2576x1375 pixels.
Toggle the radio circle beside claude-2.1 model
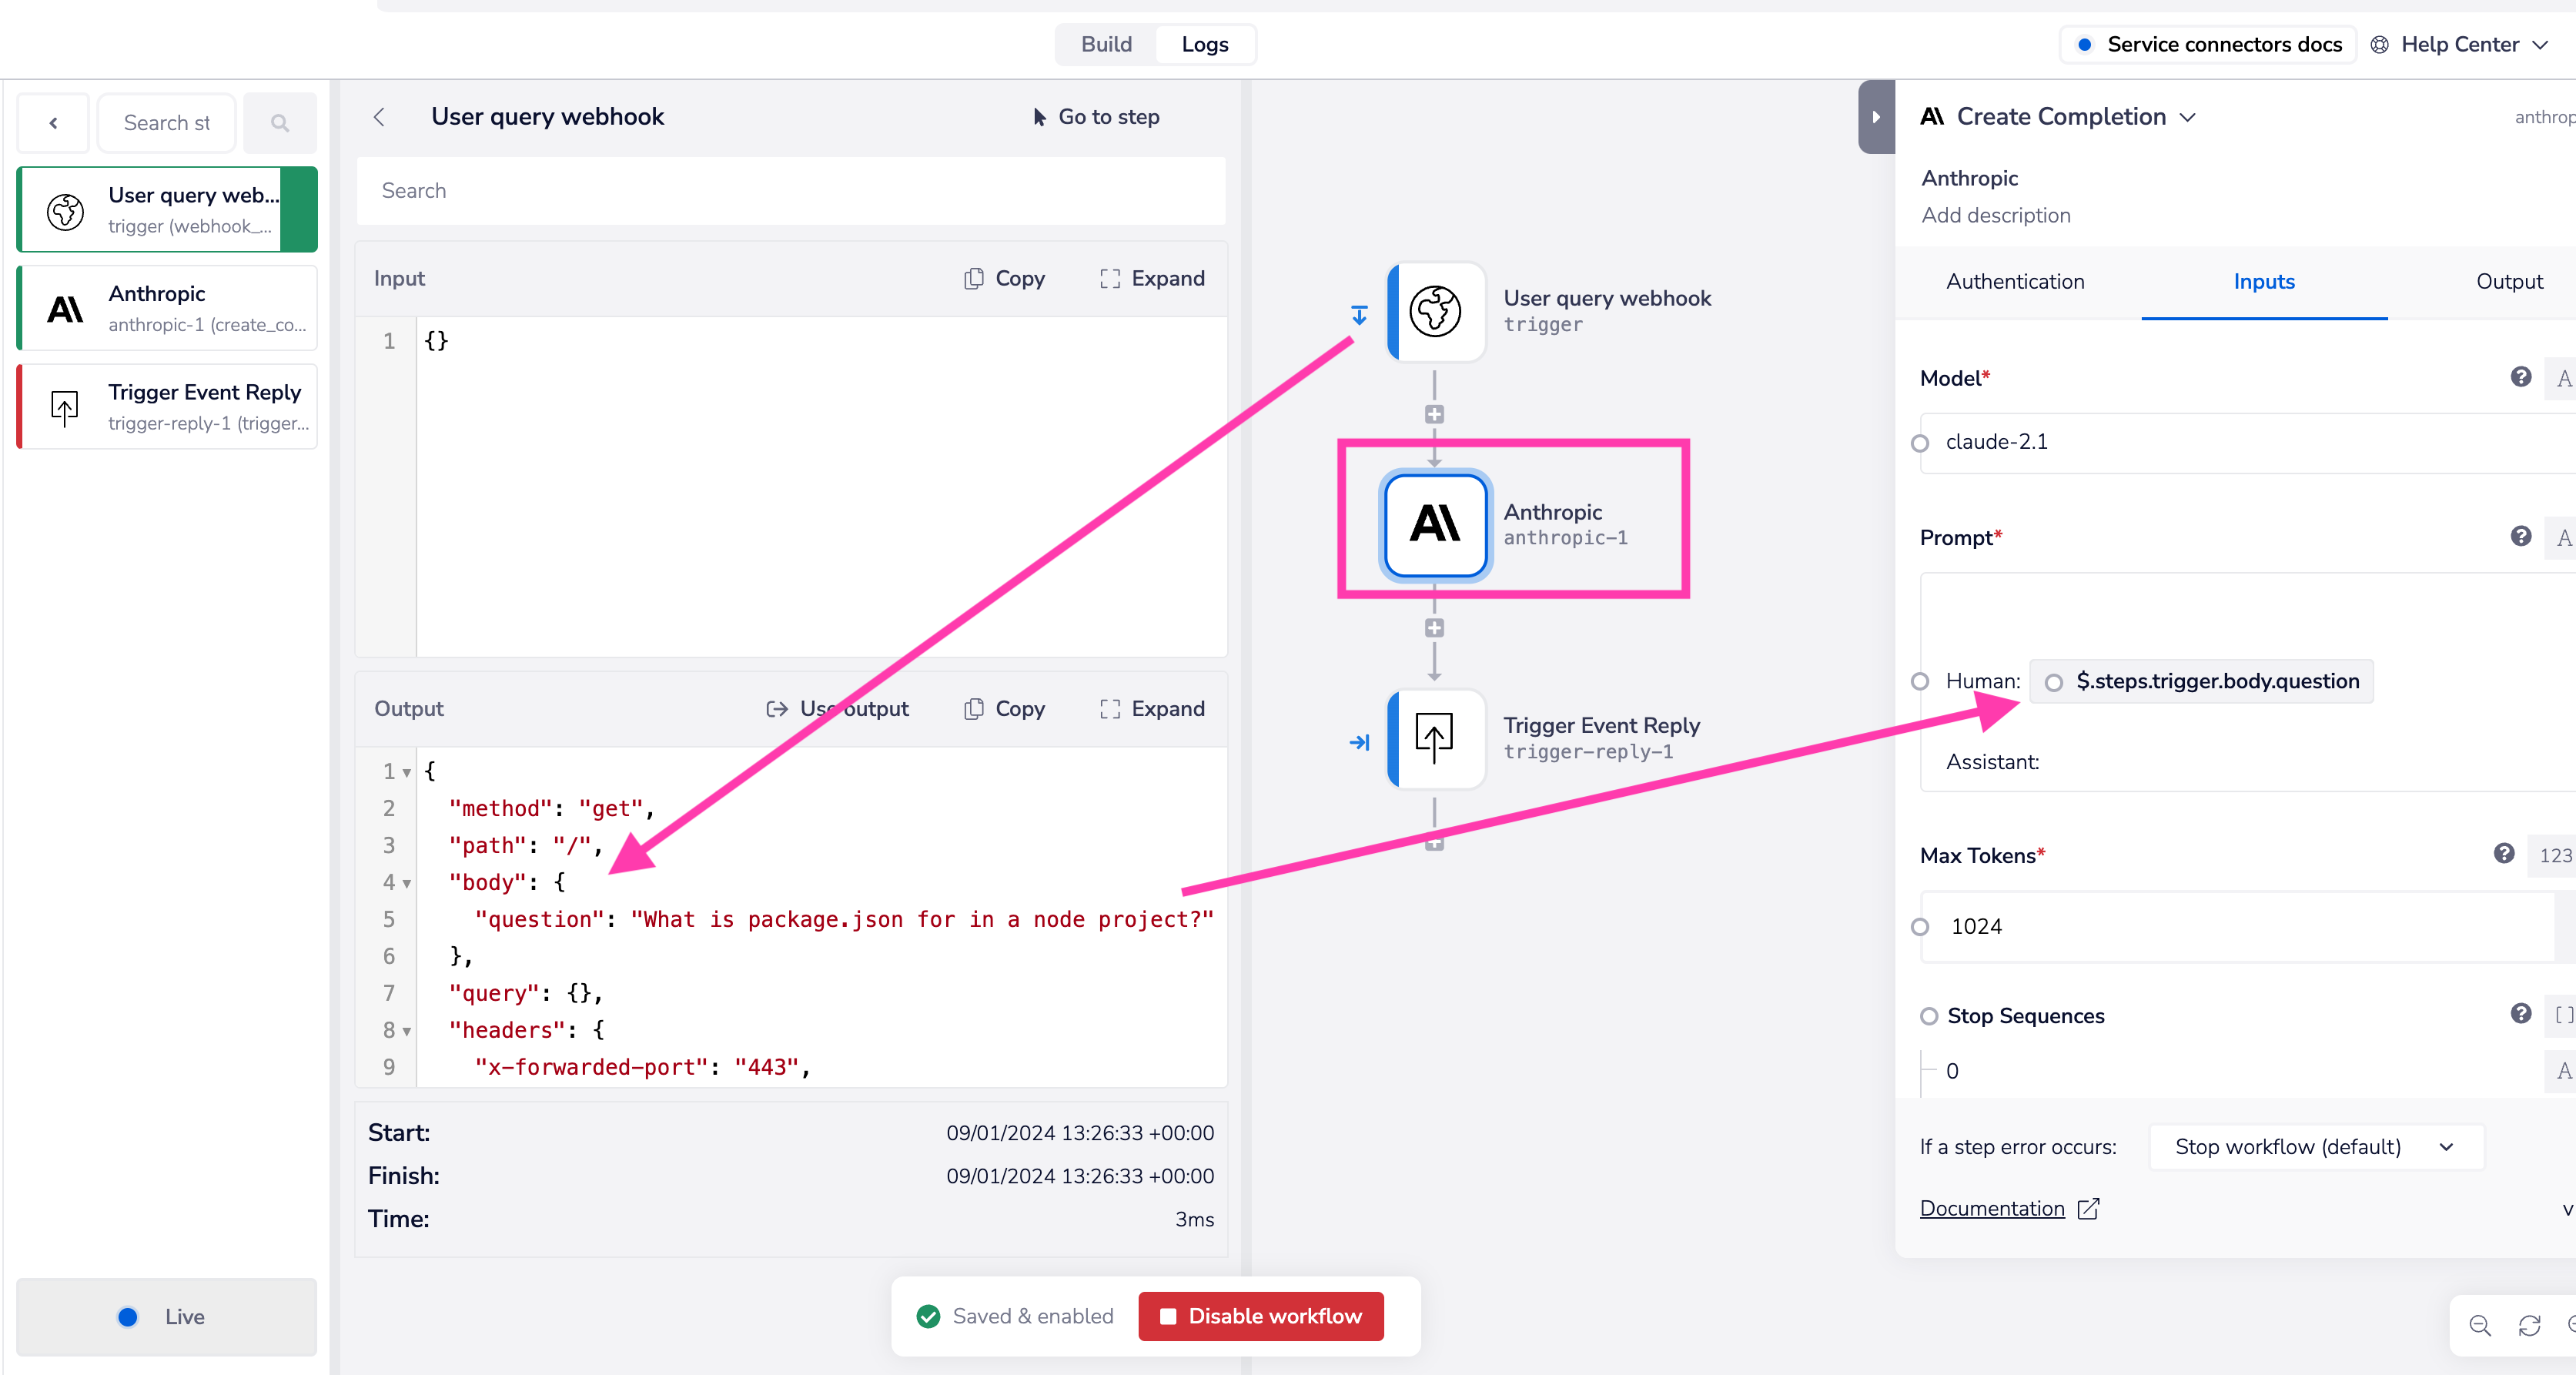pos(1919,443)
